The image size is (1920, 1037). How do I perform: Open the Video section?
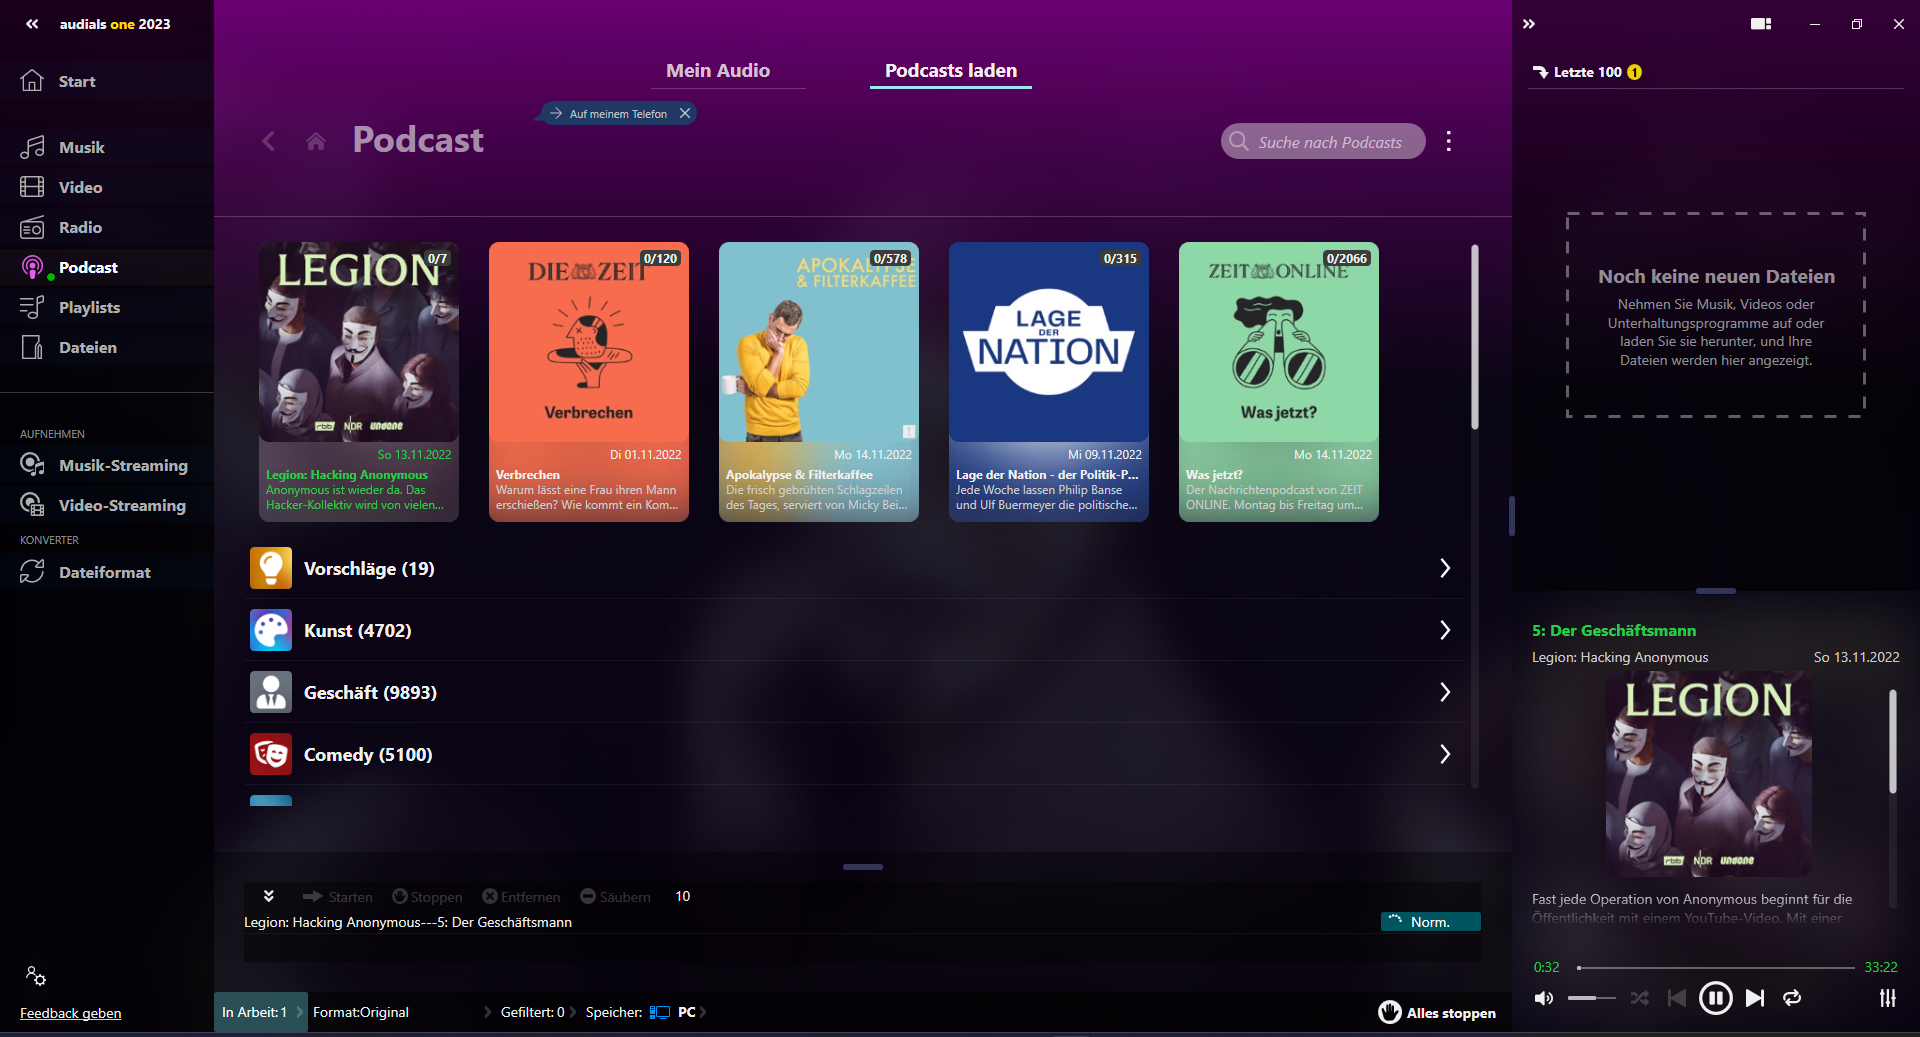[107, 187]
